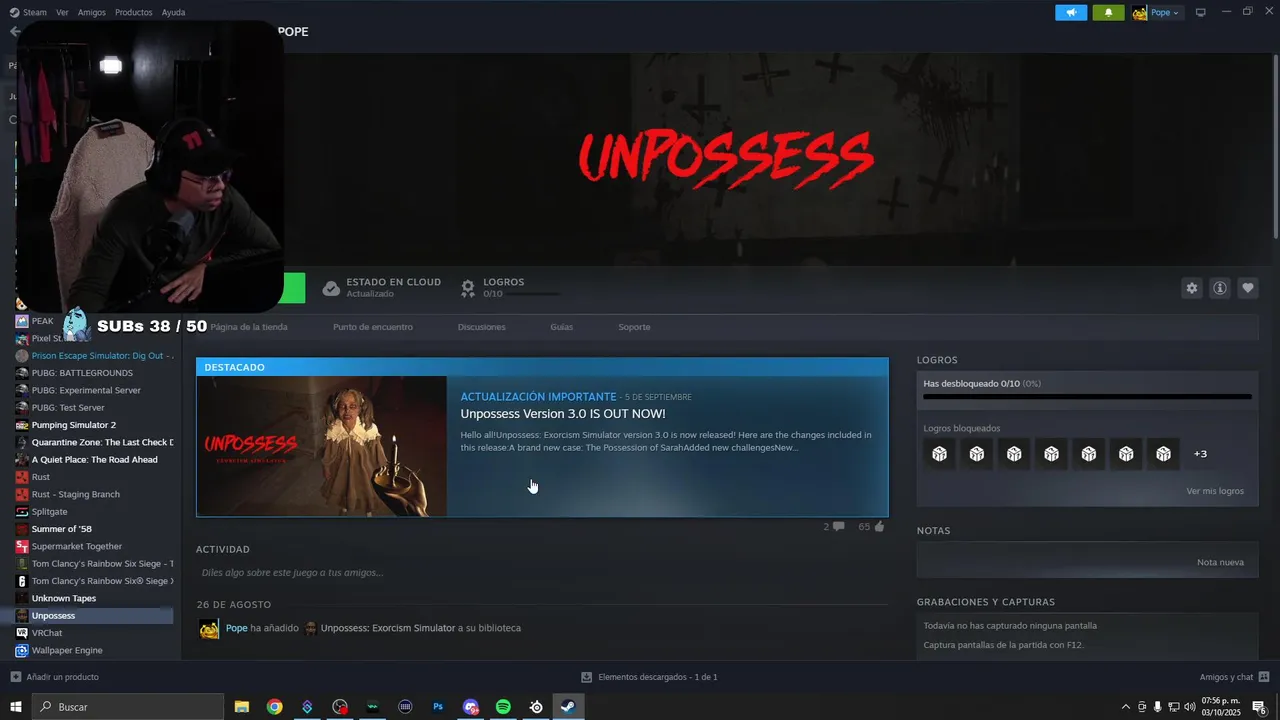Open the Windows notification center icon
The width and height of the screenshot is (1280, 720).
coord(1259,707)
